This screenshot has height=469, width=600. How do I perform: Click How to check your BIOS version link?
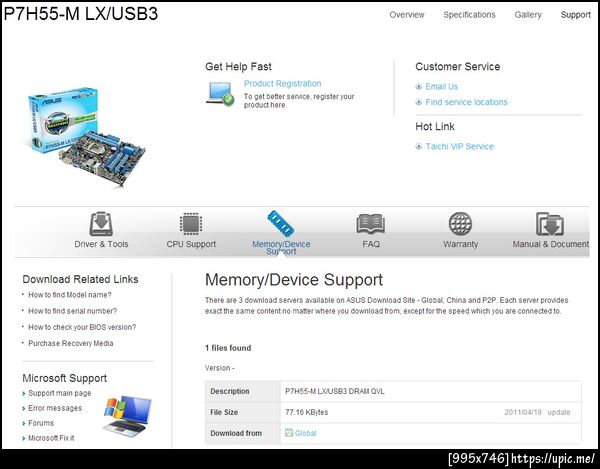[82, 327]
